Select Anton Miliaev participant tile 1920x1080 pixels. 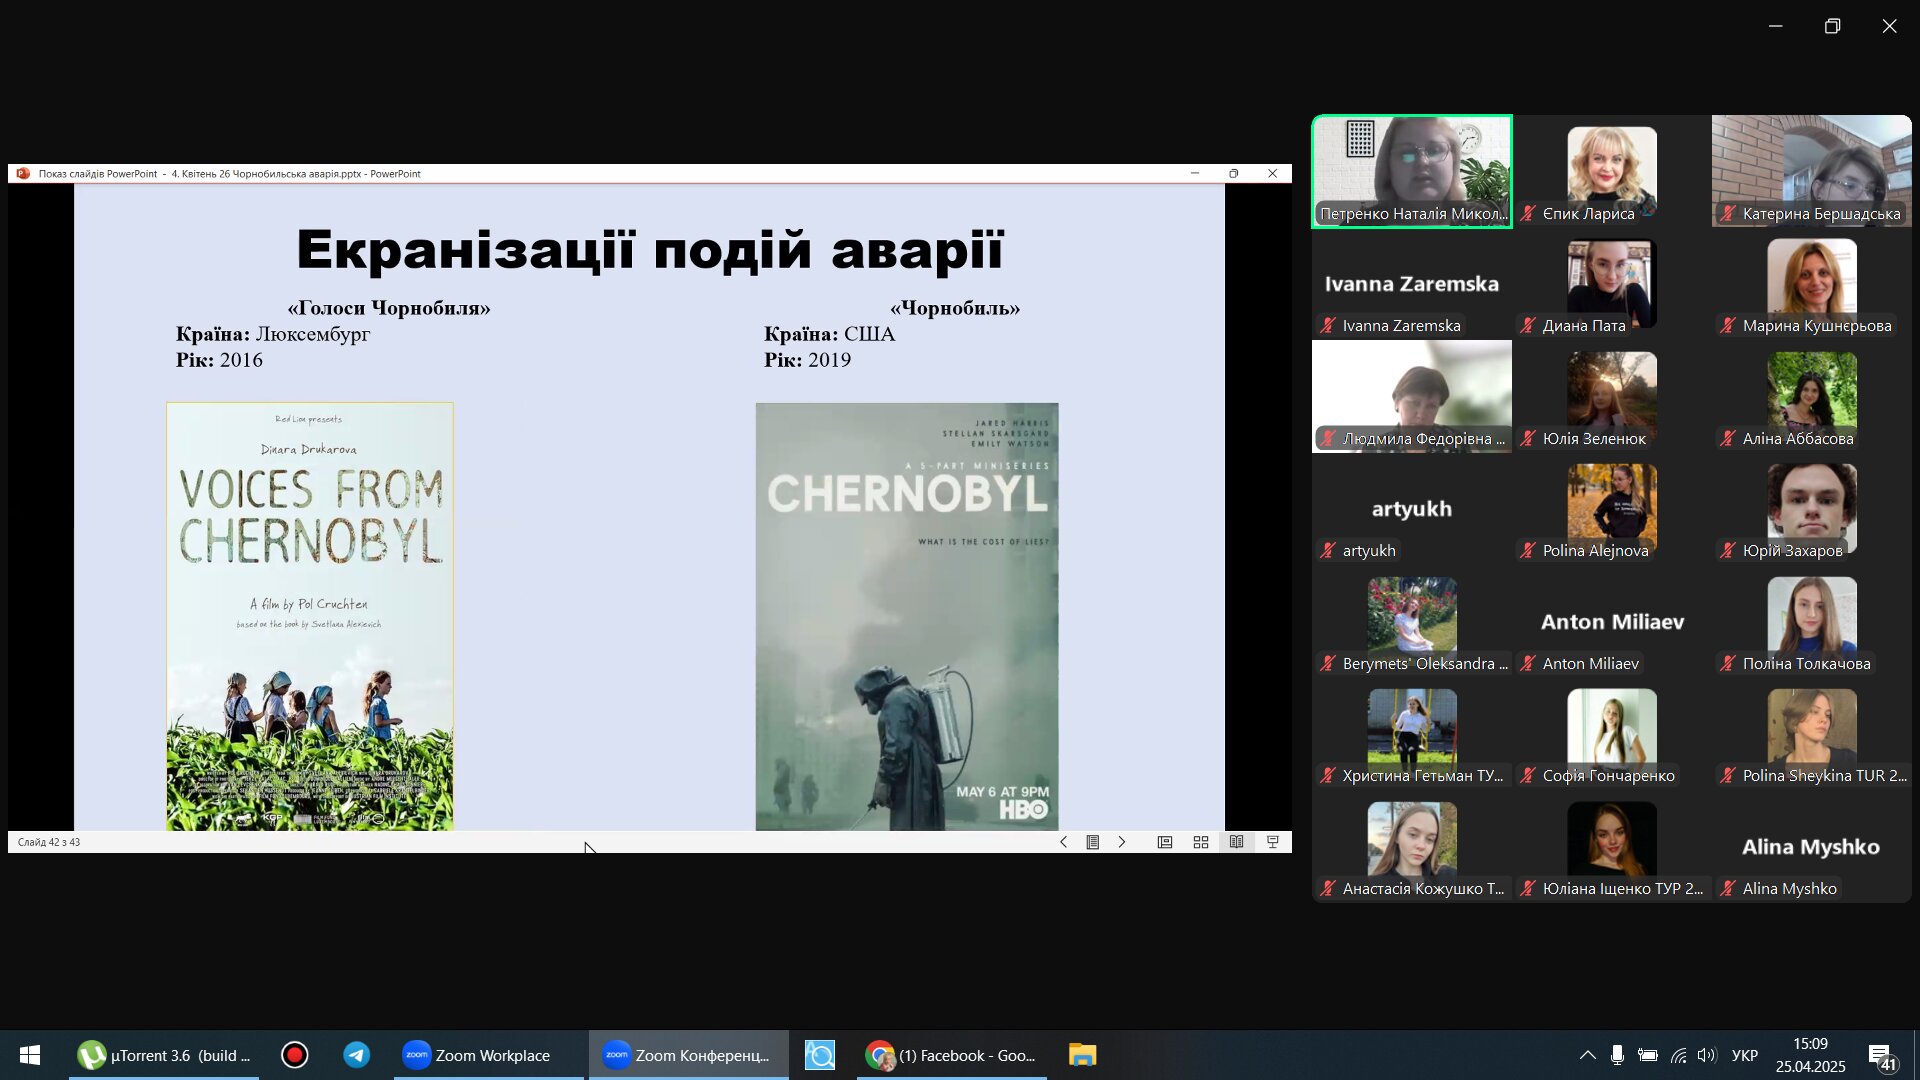(1612, 621)
